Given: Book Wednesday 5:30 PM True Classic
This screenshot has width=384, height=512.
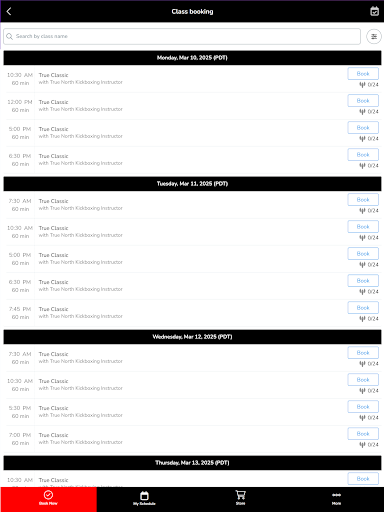Looking at the screenshot, I should (x=363, y=407).
